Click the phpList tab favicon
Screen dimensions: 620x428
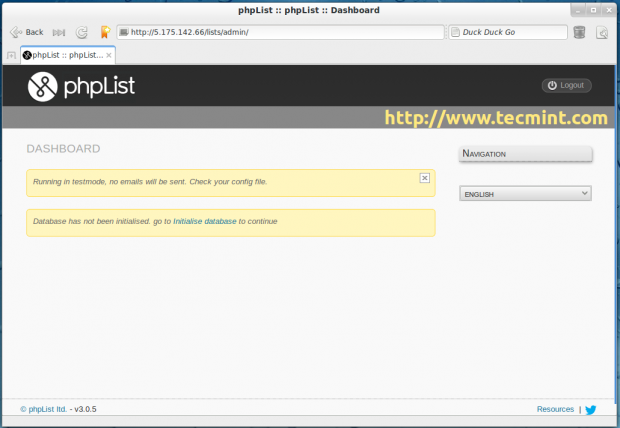(x=27, y=55)
